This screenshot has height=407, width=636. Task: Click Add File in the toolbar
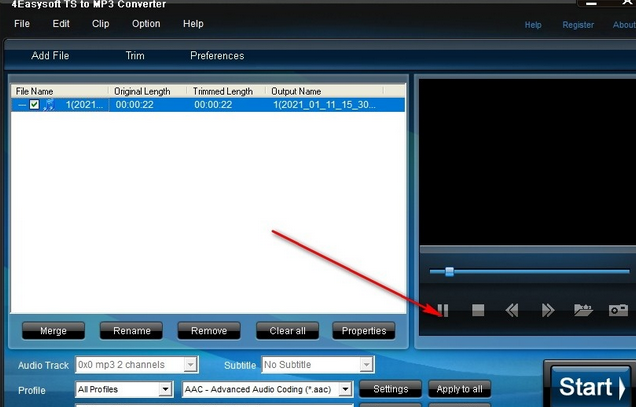[50, 56]
